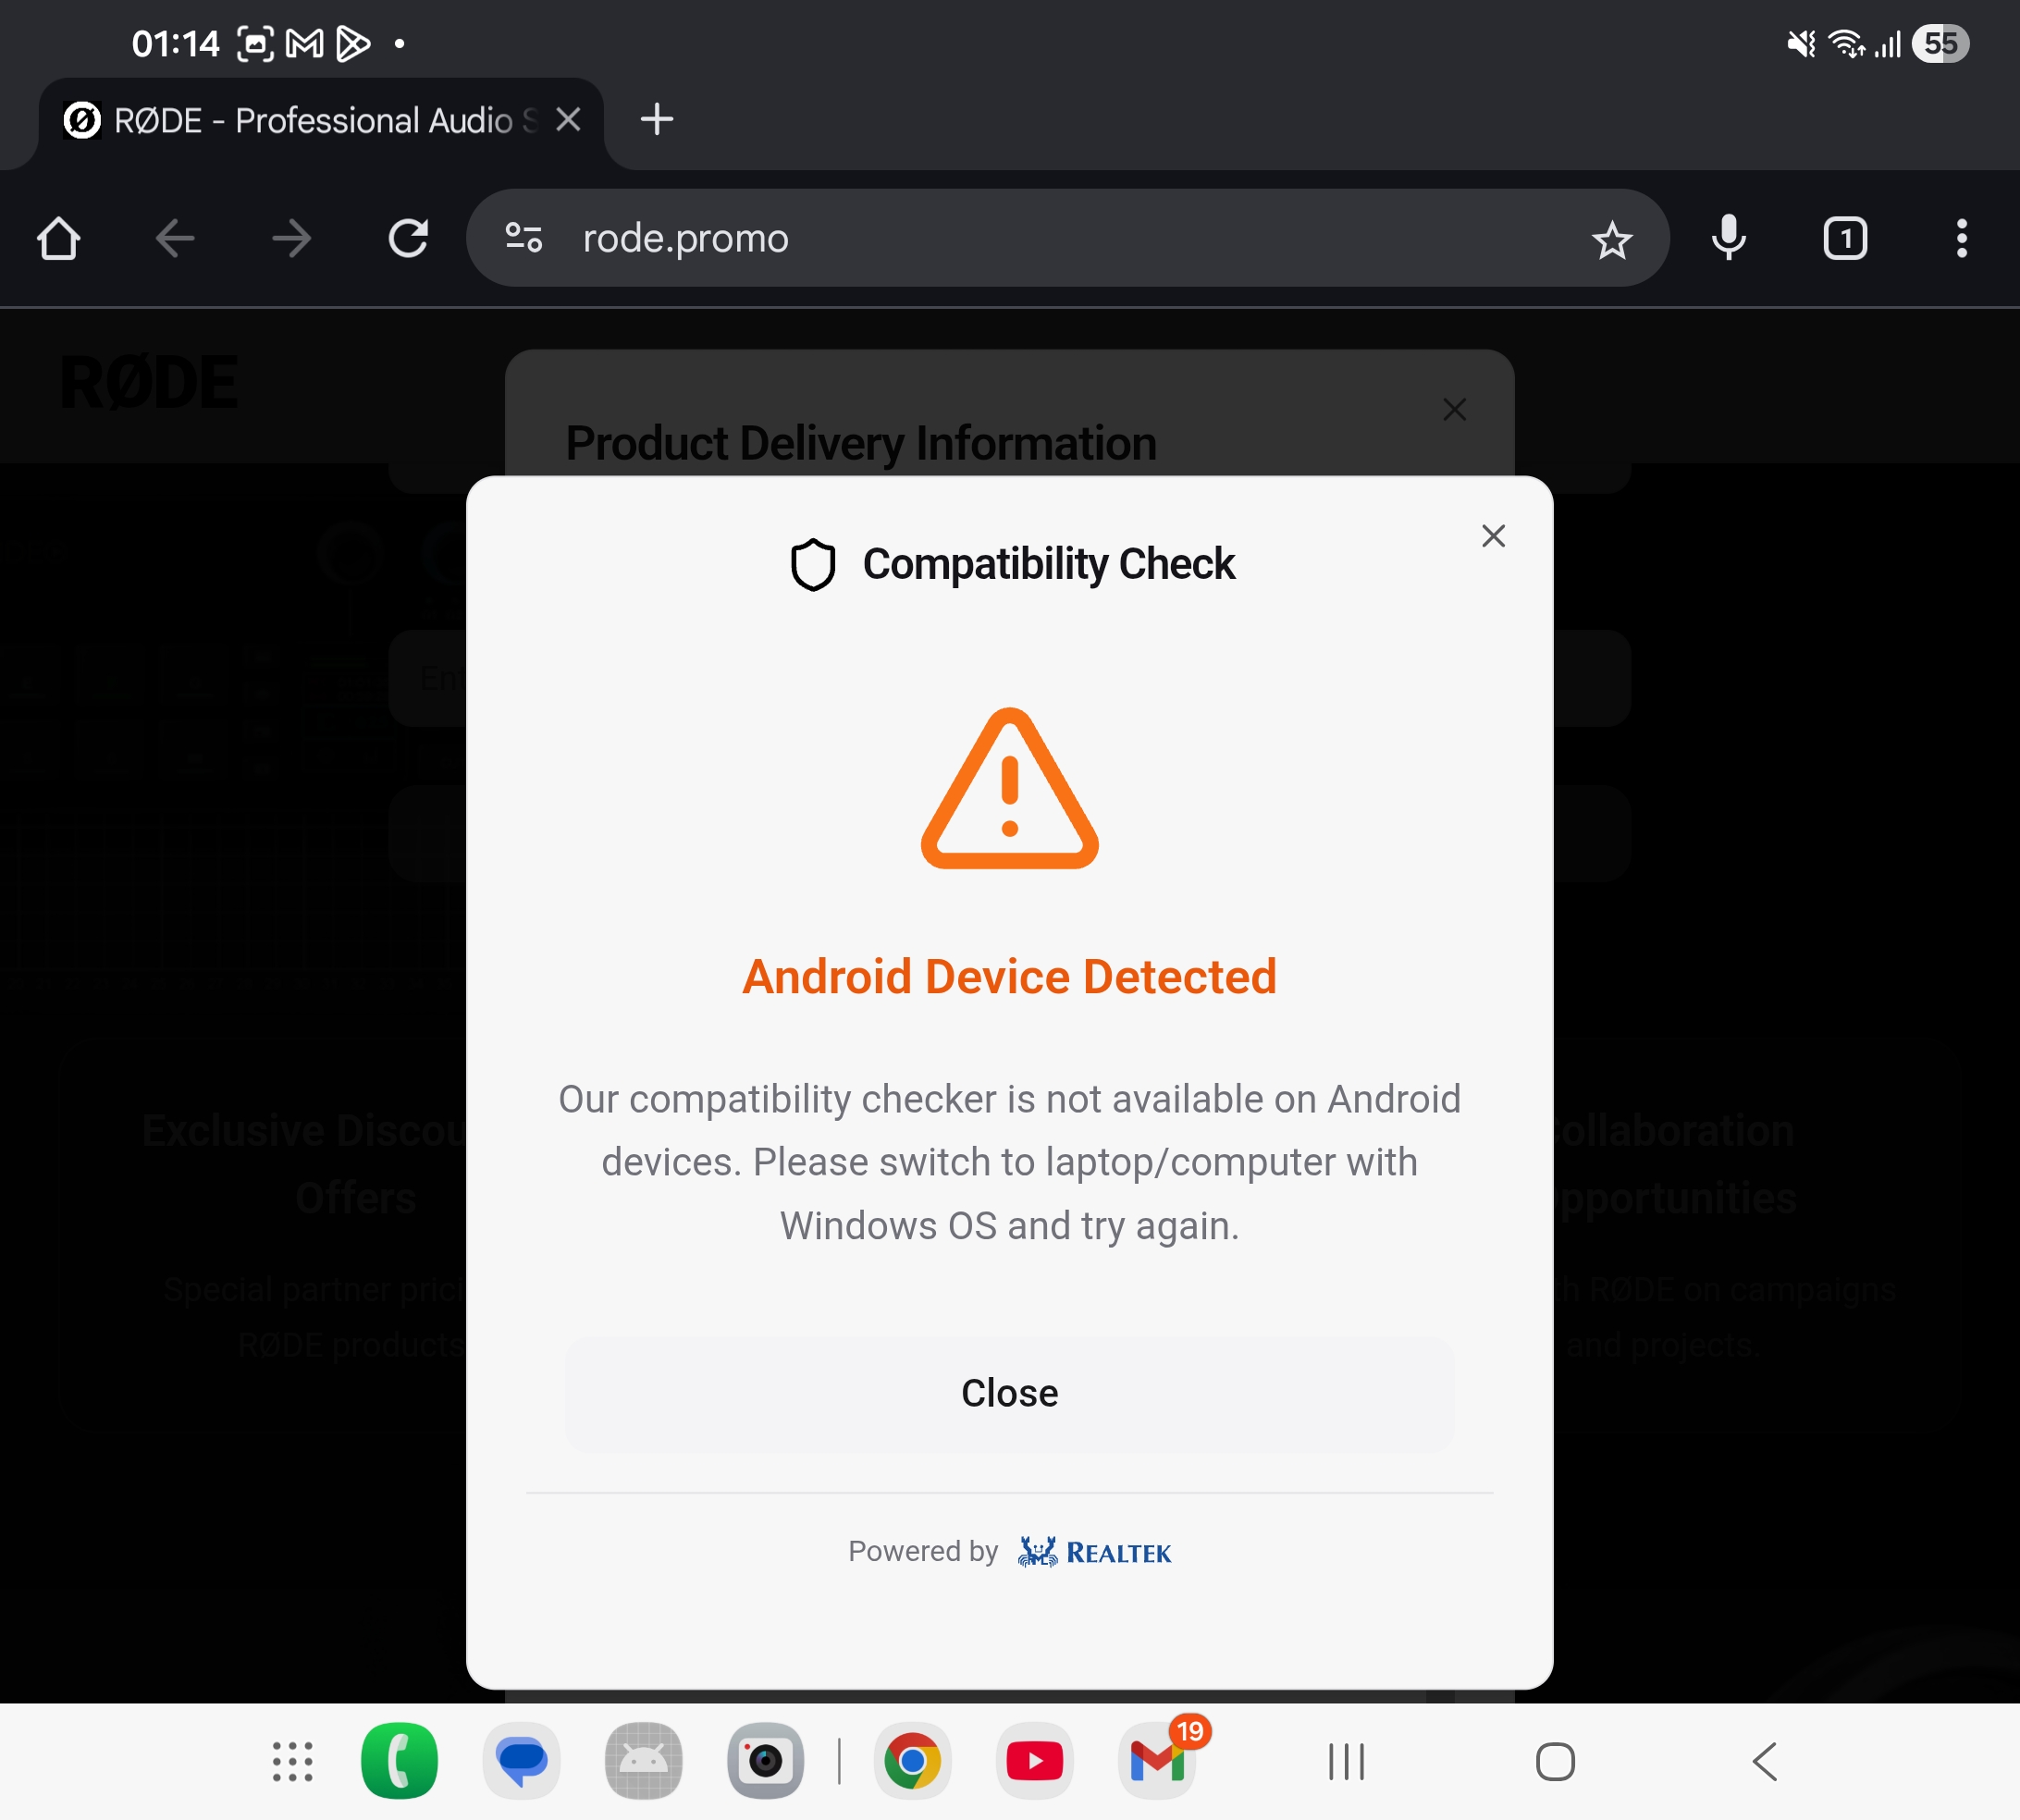Open Gmail with 19 notifications
The image size is (2020, 1820).
(x=1158, y=1761)
